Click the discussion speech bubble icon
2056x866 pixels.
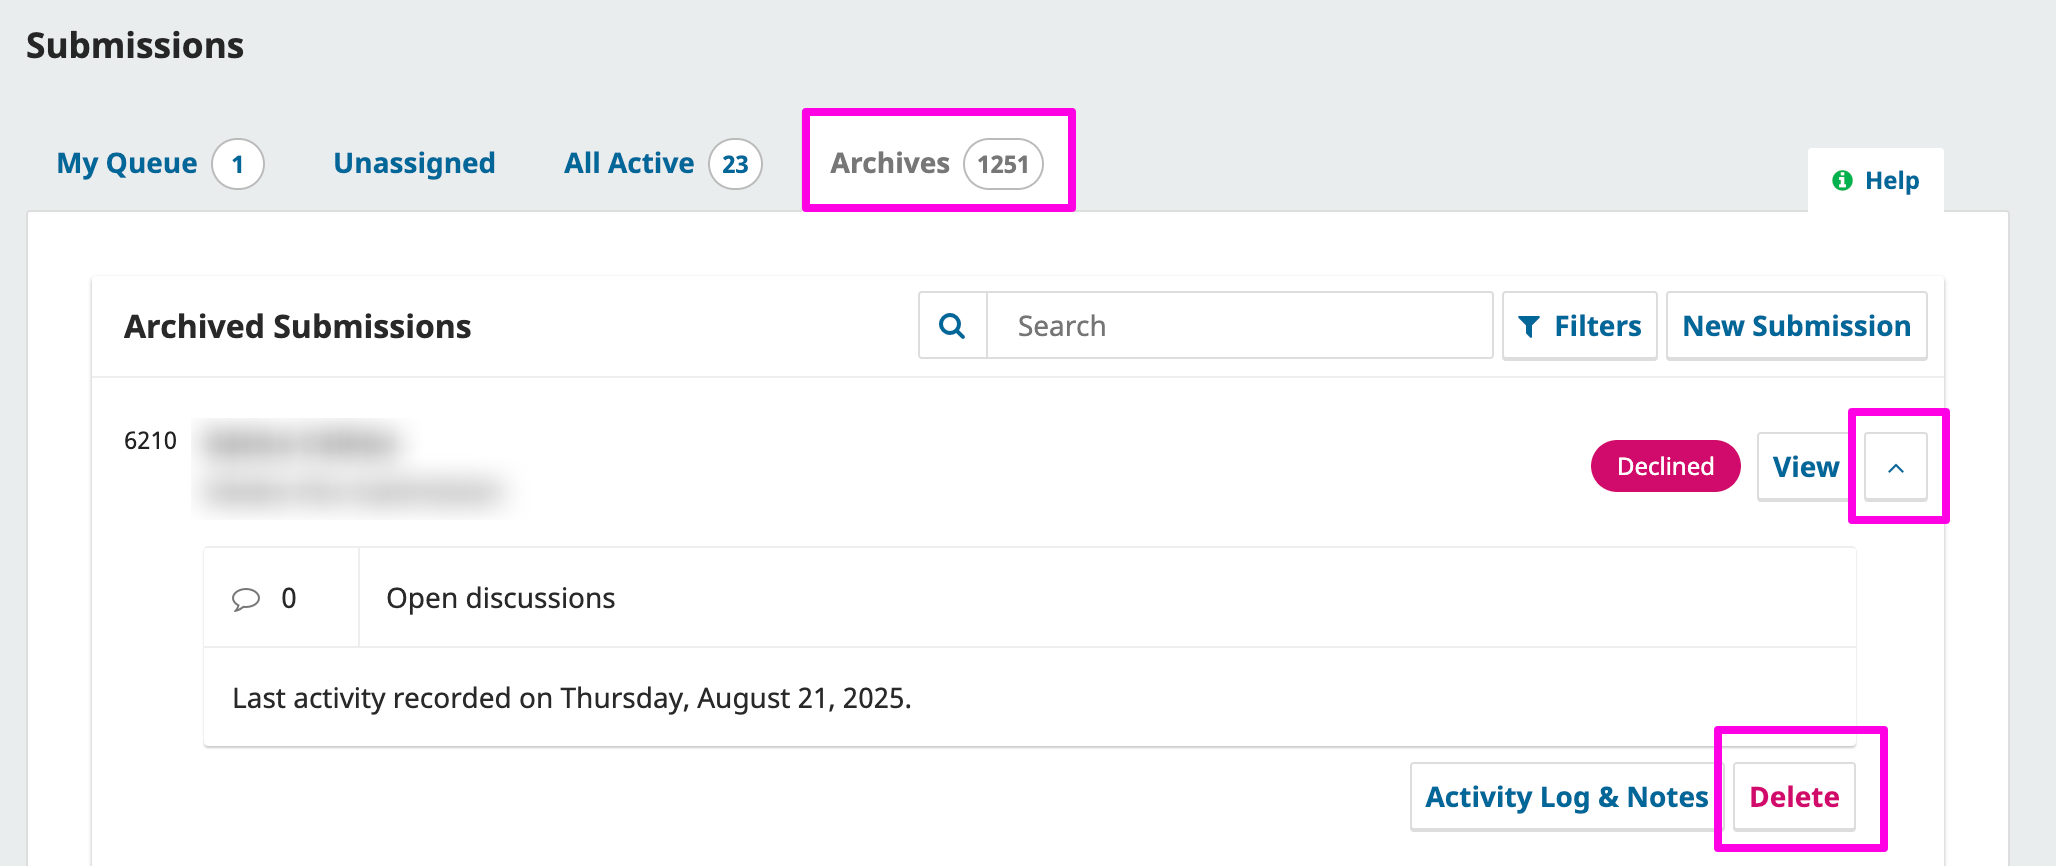[x=246, y=599]
